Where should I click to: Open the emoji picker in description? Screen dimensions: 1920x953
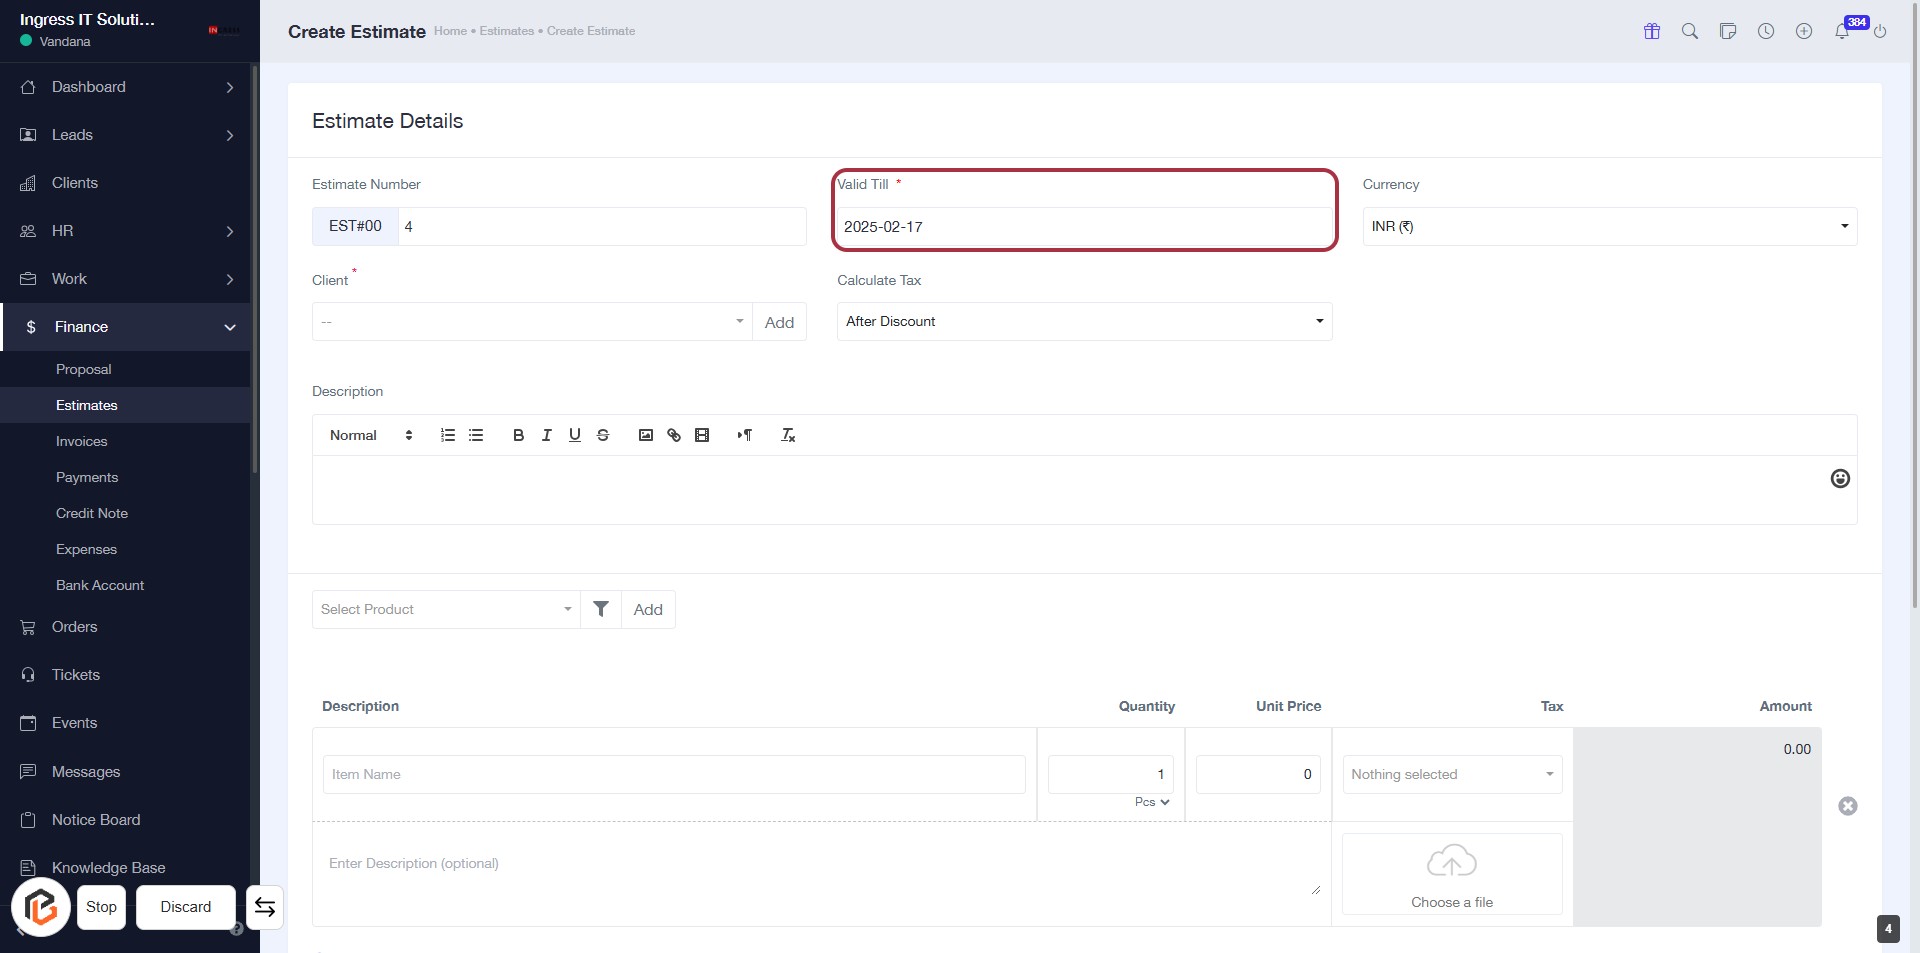coord(1840,479)
